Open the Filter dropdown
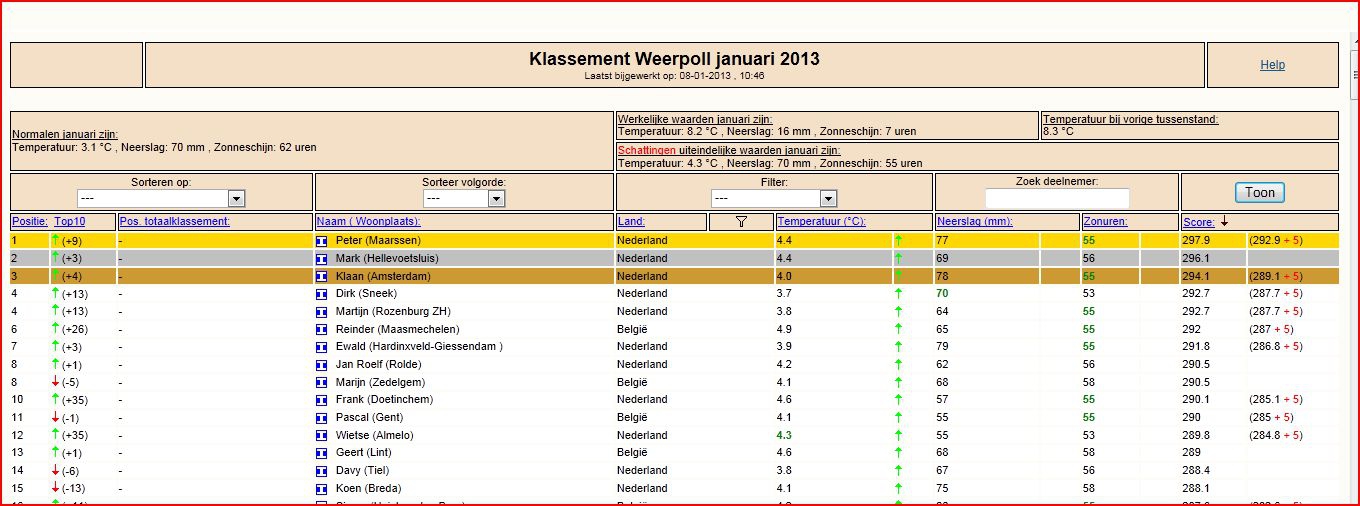1360x506 pixels. click(x=774, y=198)
